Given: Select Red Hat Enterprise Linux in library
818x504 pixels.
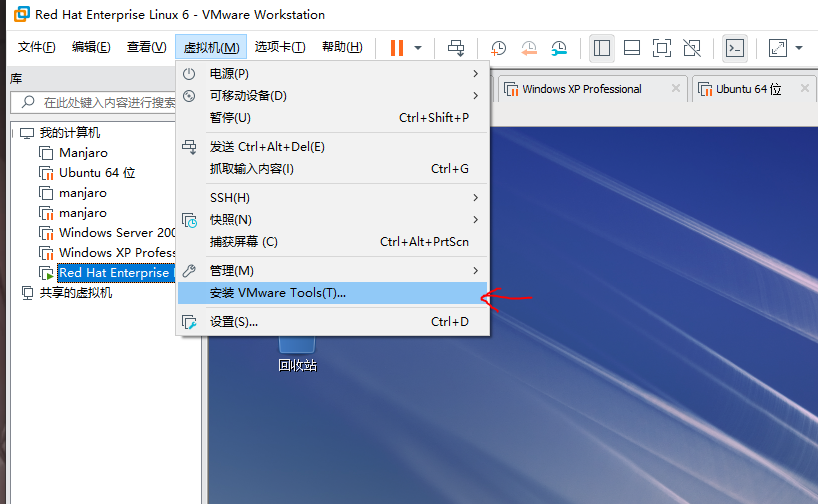Looking at the screenshot, I should pos(115,272).
